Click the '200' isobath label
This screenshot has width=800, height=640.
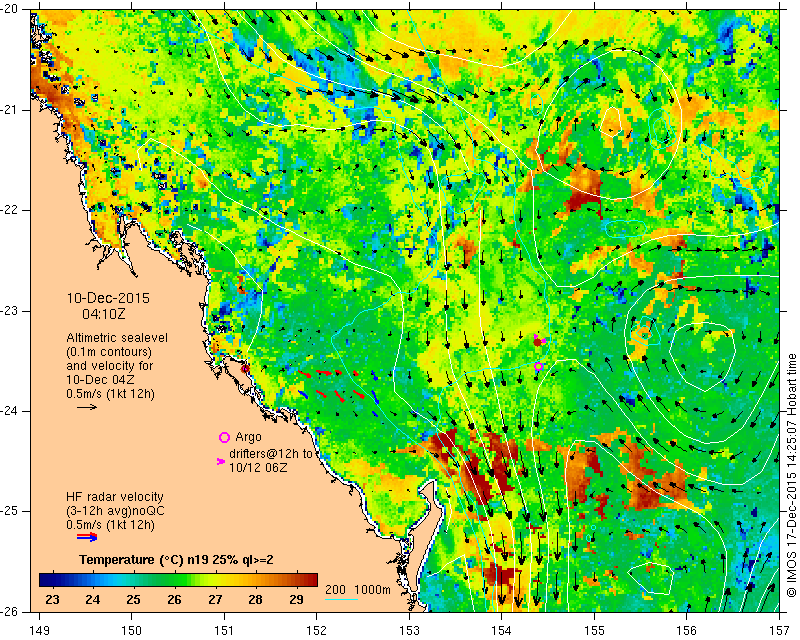[335, 589]
